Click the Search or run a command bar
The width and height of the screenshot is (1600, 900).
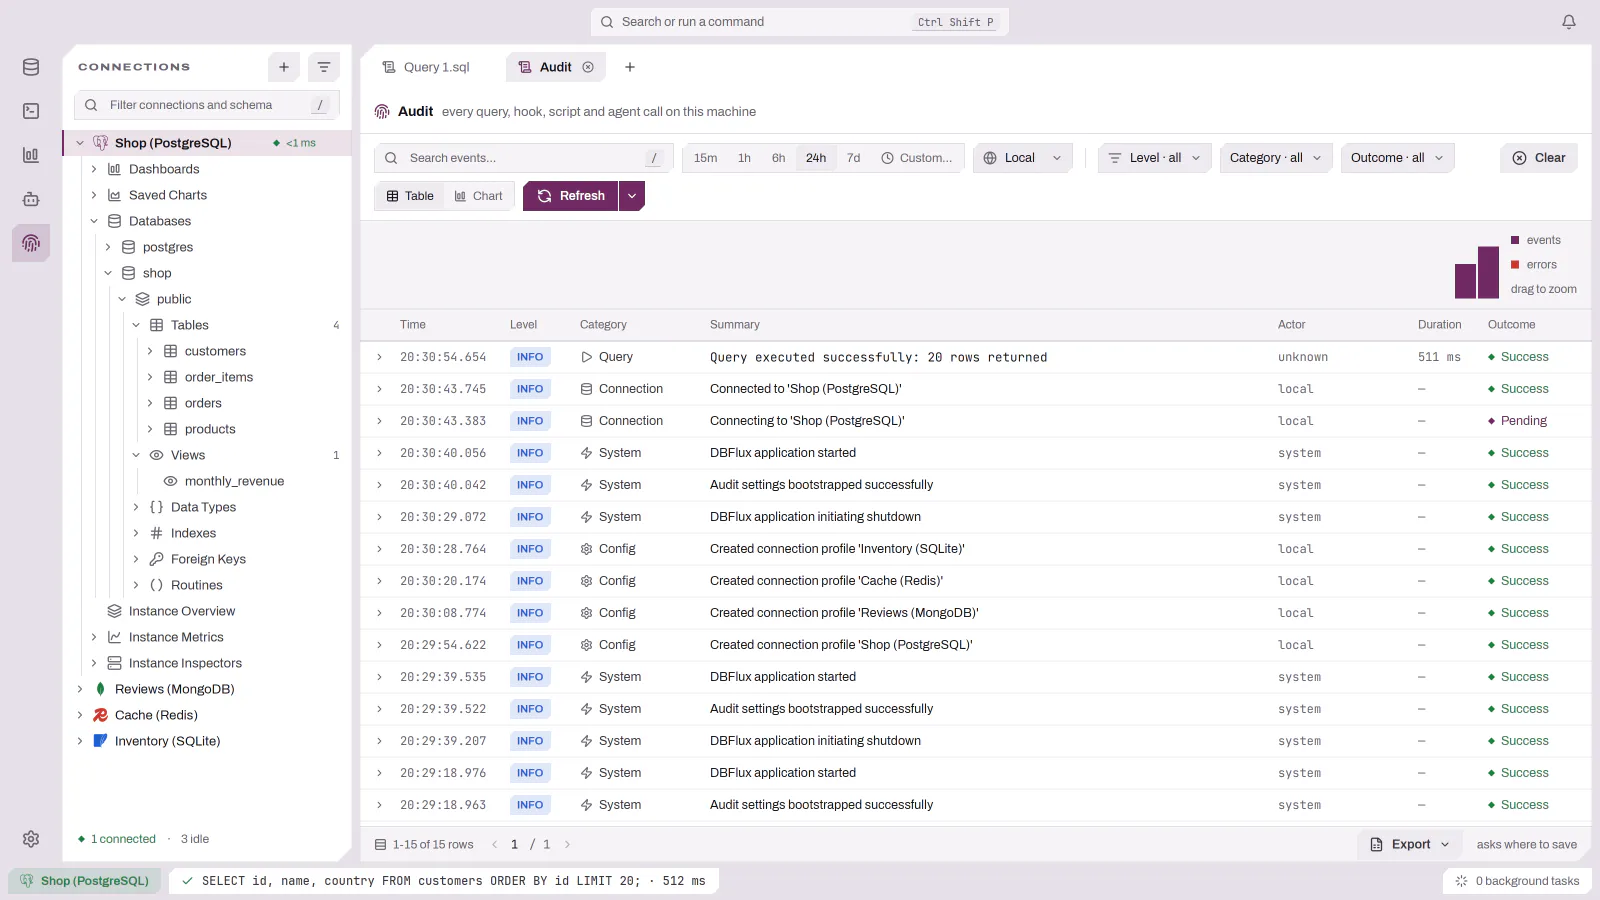click(799, 22)
